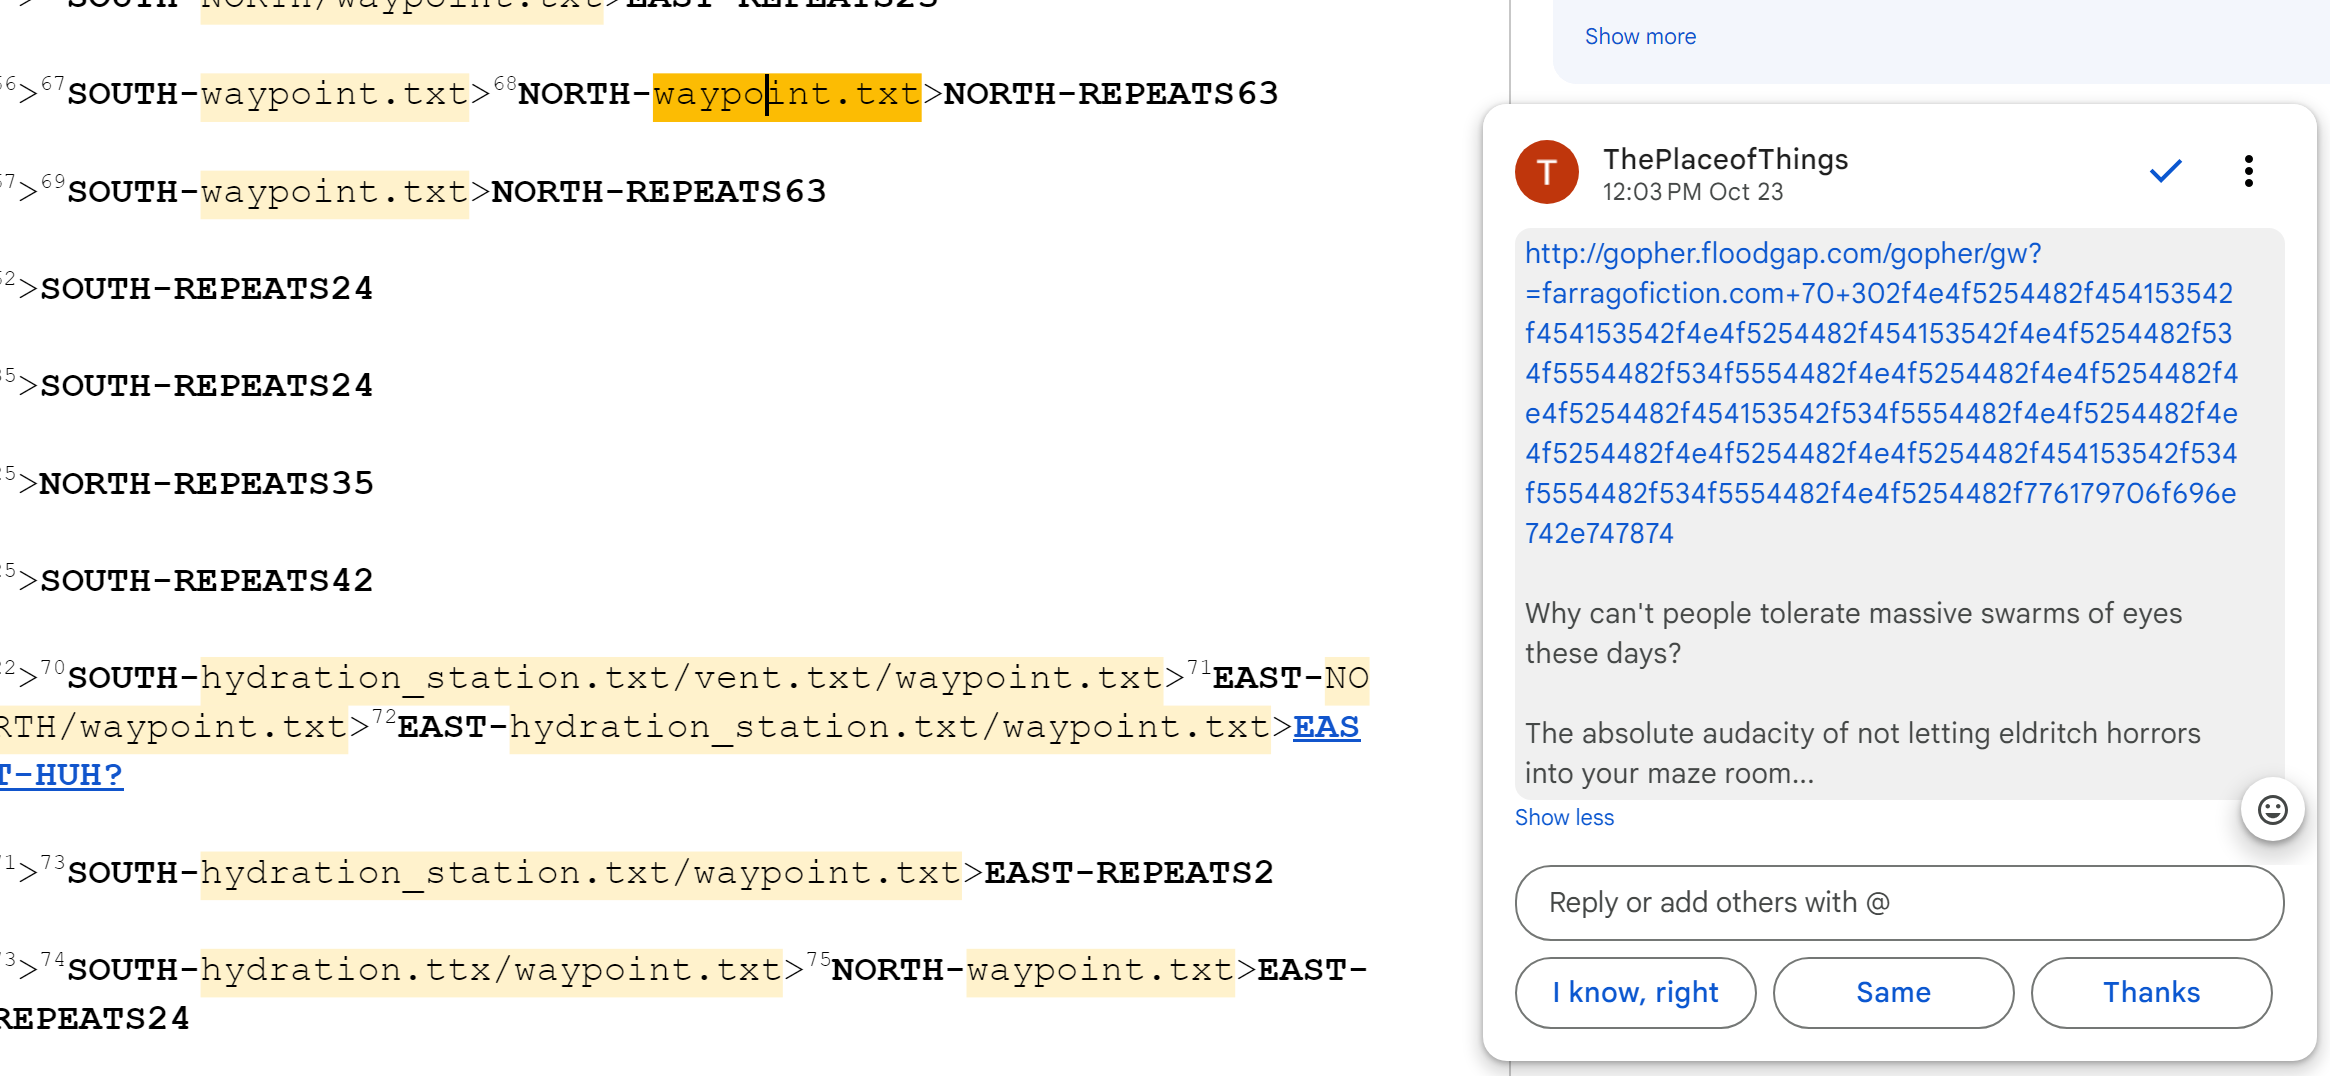The image size is (2330, 1076).
Task: Click footnote marker 67 before SOUTH-waypoint.txt
Action: pos(53,84)
